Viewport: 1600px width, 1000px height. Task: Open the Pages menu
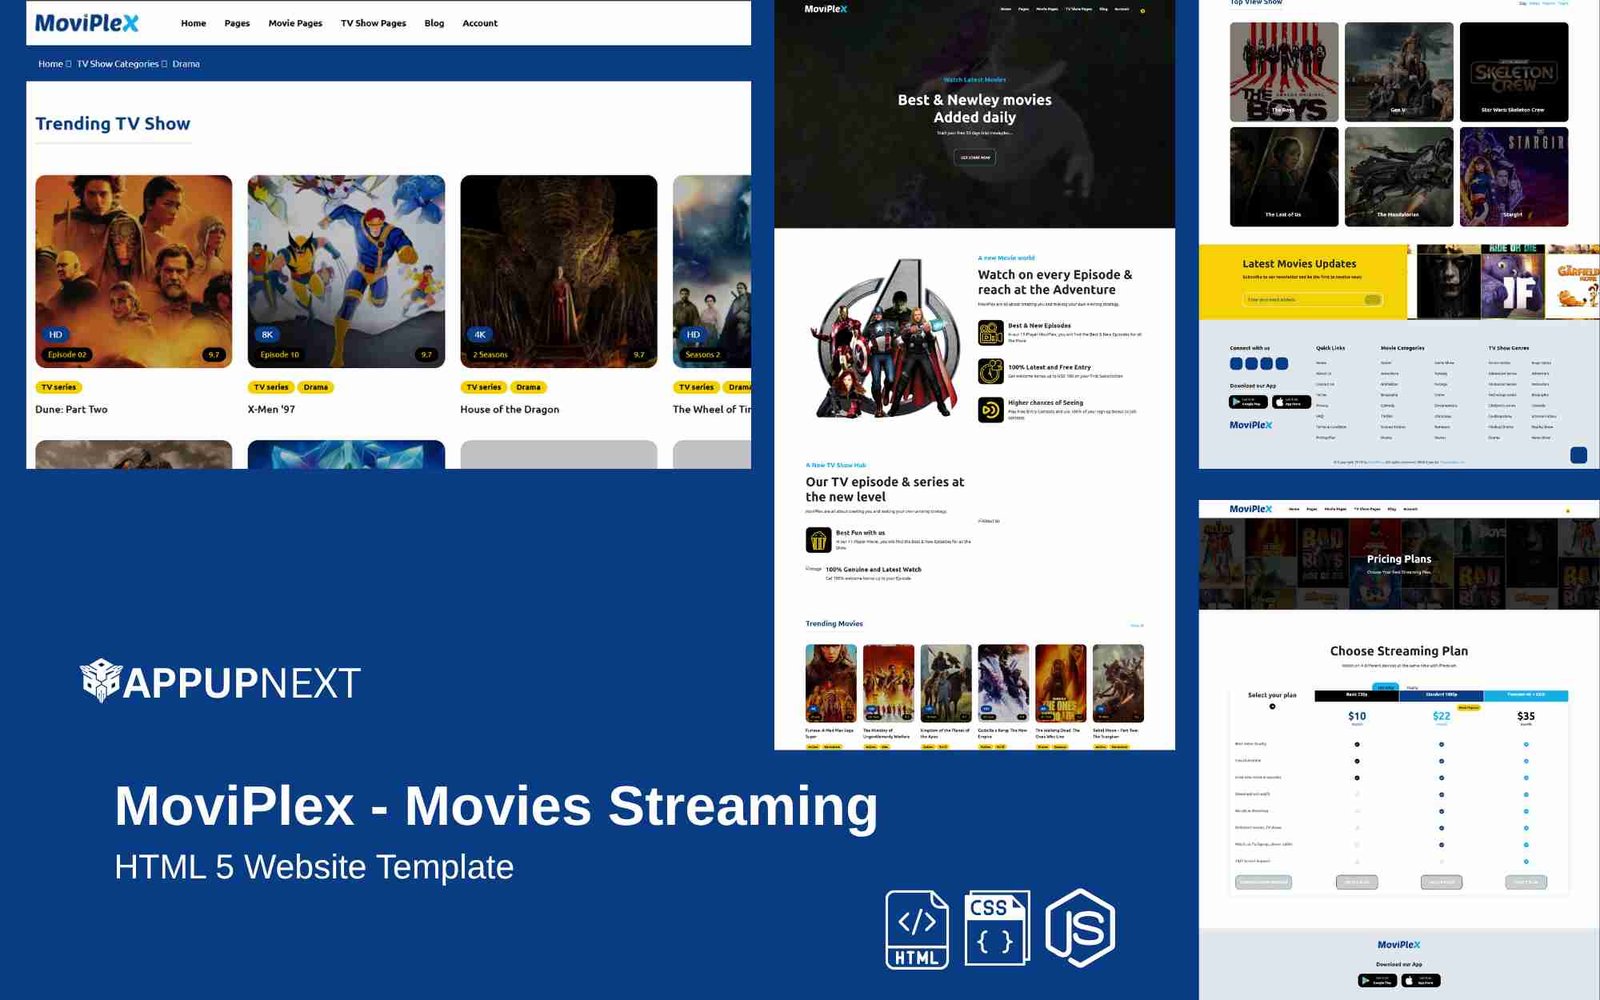pos(237,23)
